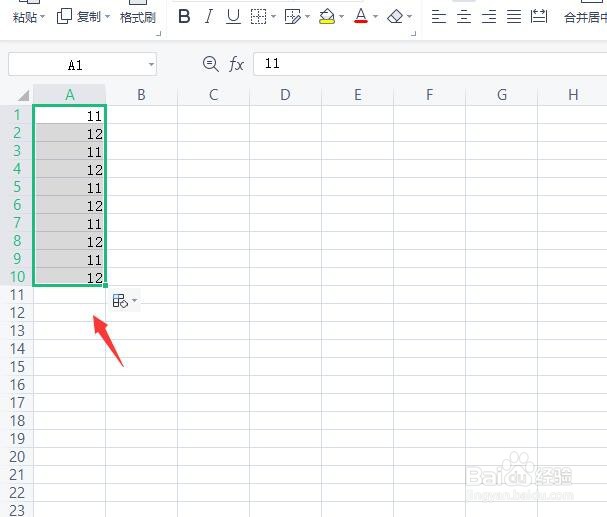The height and width of the screenshot is (517, 607).
Task: Open 复制 copy dropdown arrow
Action: pos(107,17)
